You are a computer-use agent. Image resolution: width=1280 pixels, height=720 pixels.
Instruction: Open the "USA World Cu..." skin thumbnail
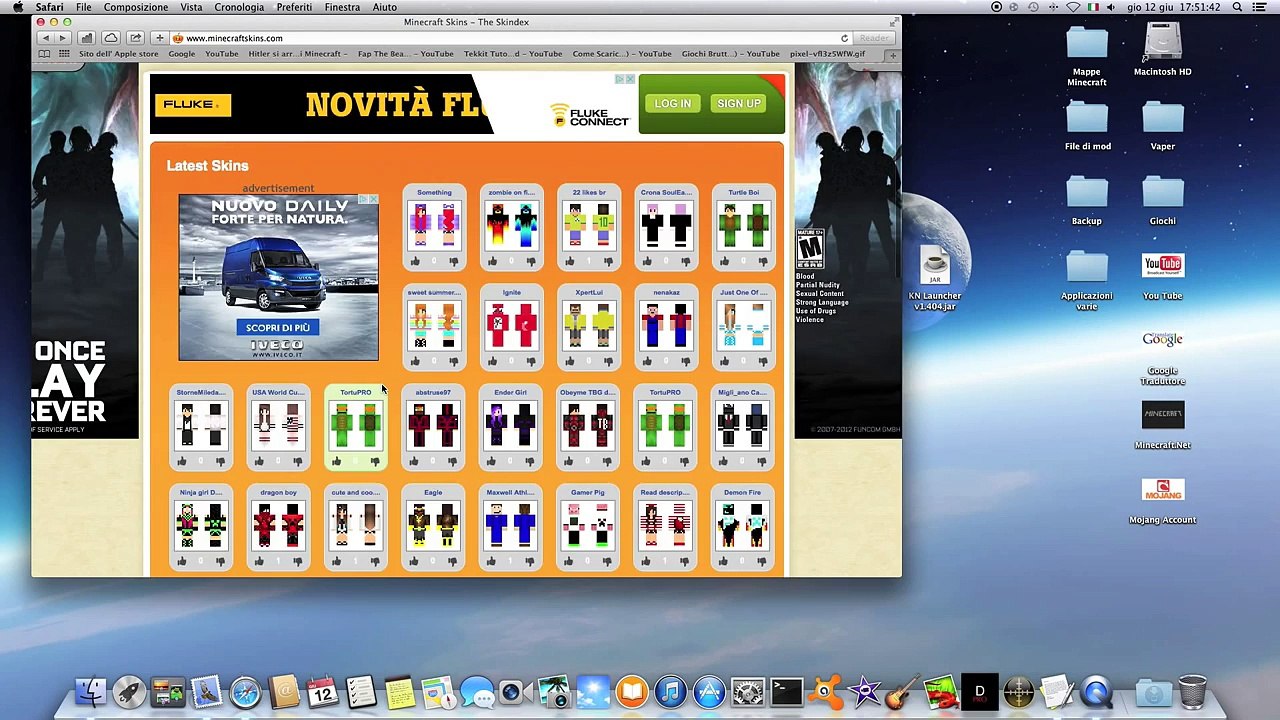pos(278,425)
